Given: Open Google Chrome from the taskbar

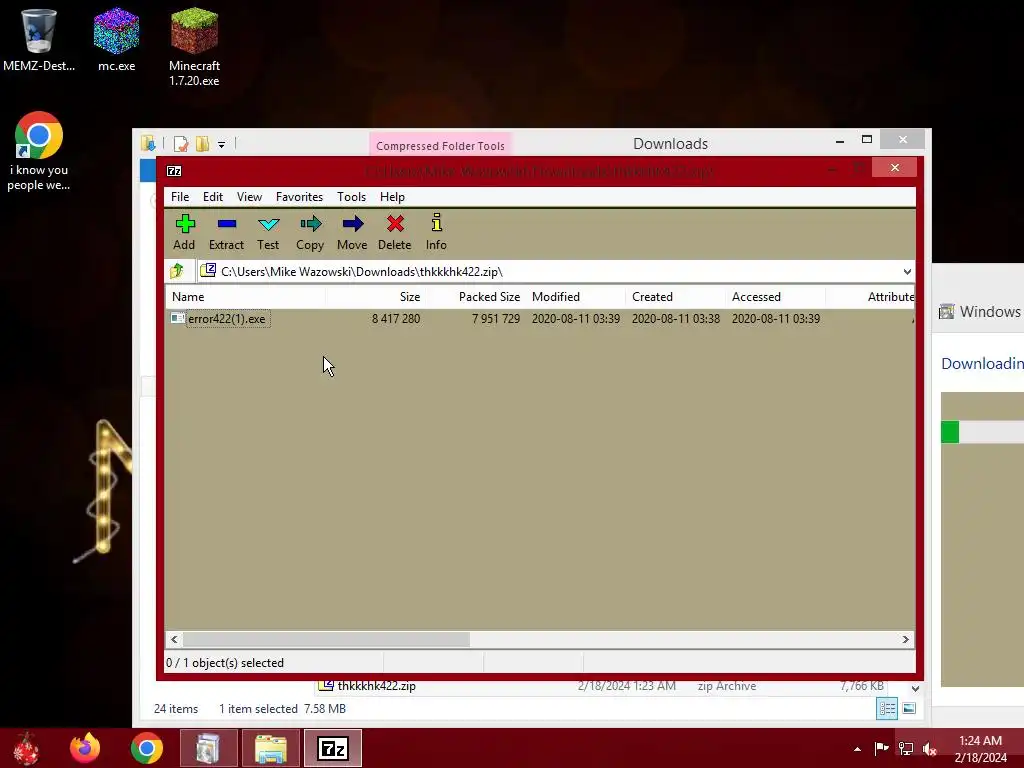Looking at the screenshot, I should pos(146,748).
